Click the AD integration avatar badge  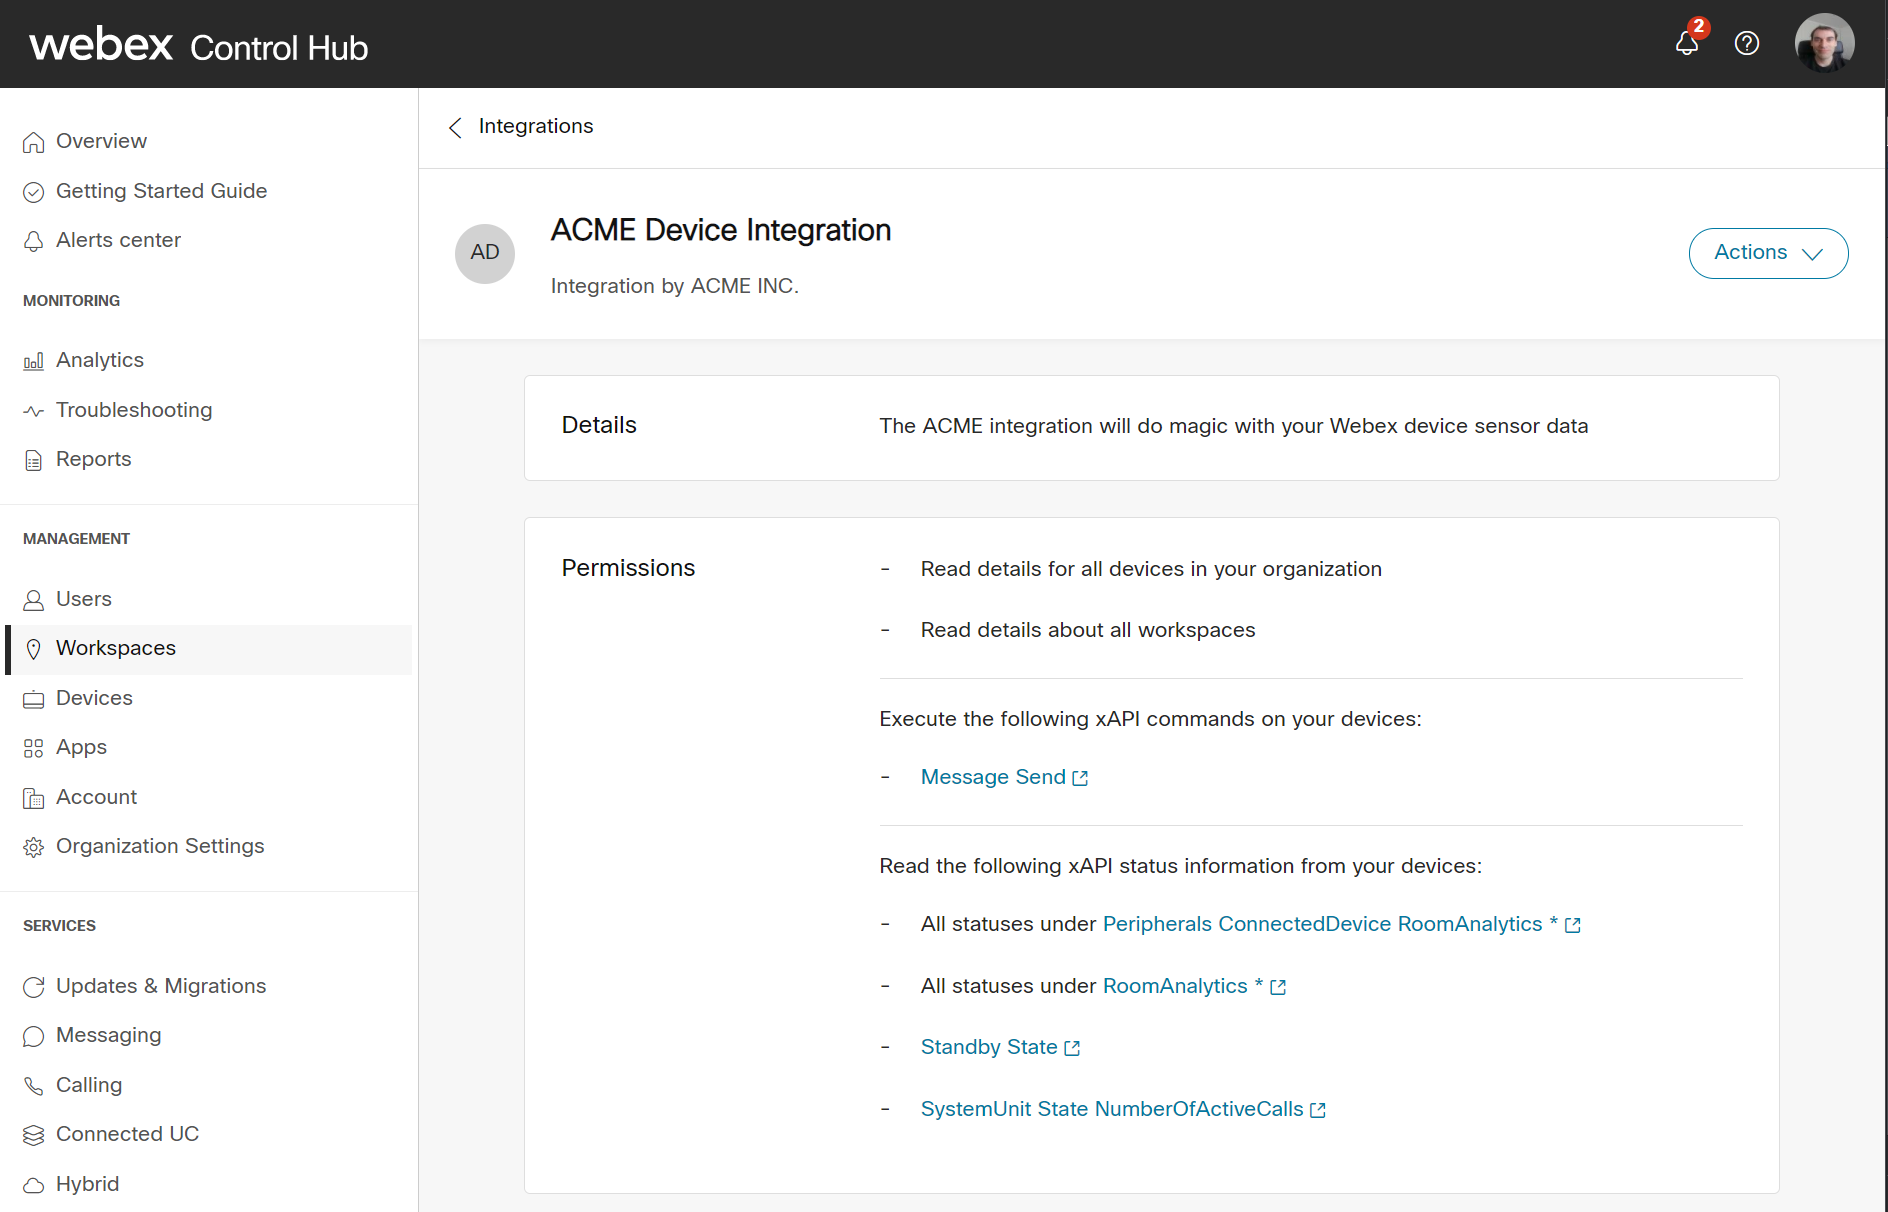485,253
